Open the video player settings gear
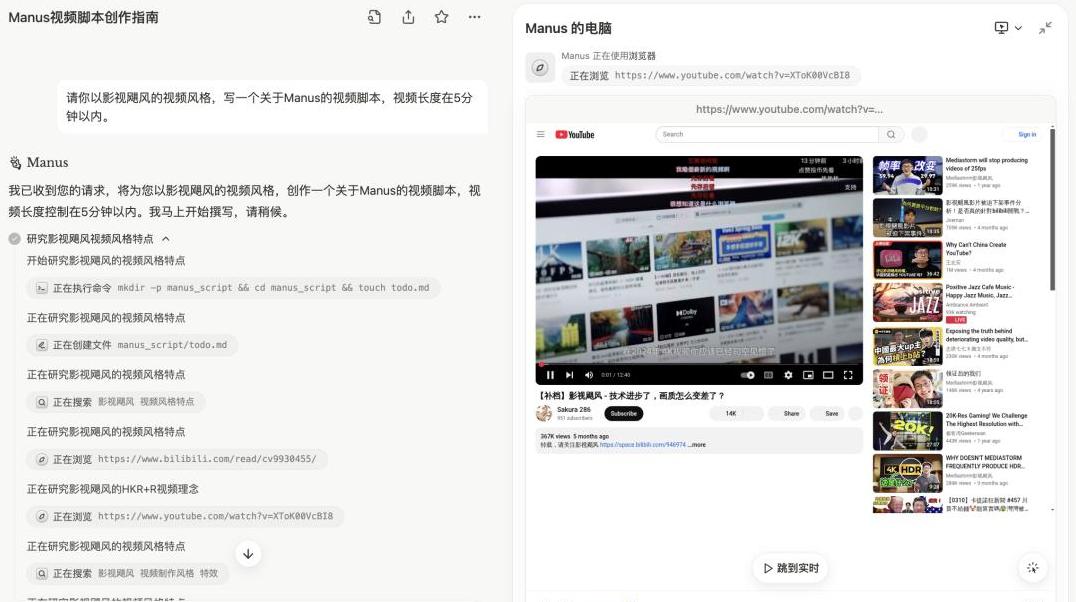The height and width of the screenshot is (602, 1076). pos(788,375)
